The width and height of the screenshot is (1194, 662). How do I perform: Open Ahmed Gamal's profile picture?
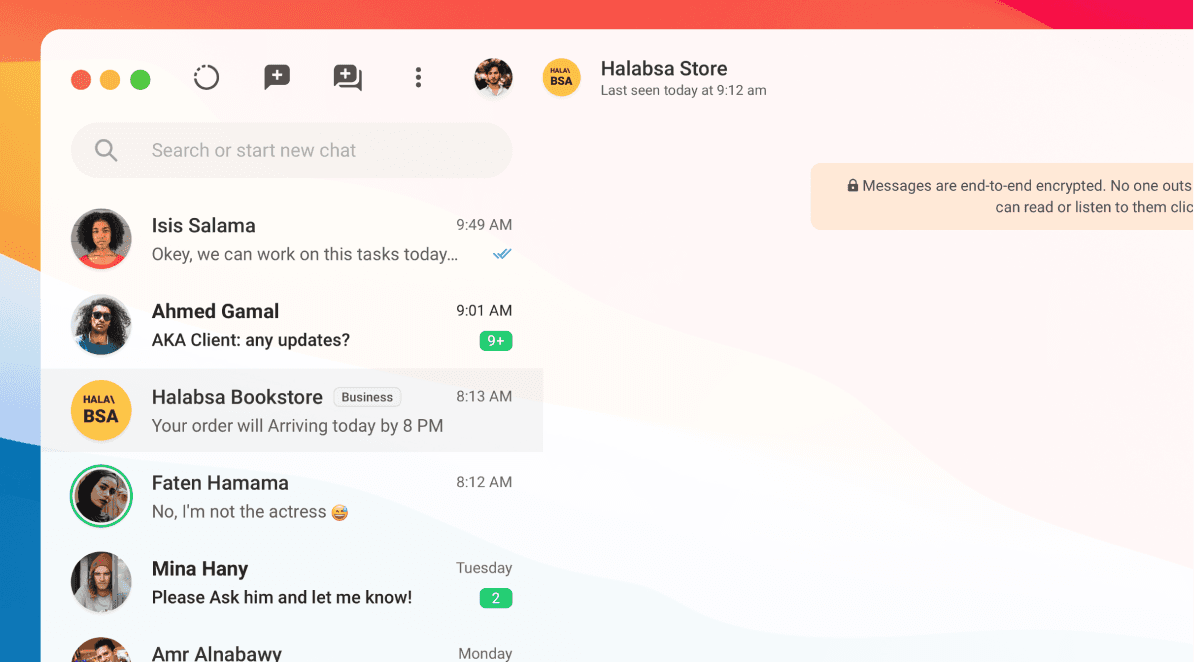click(101, 325)
